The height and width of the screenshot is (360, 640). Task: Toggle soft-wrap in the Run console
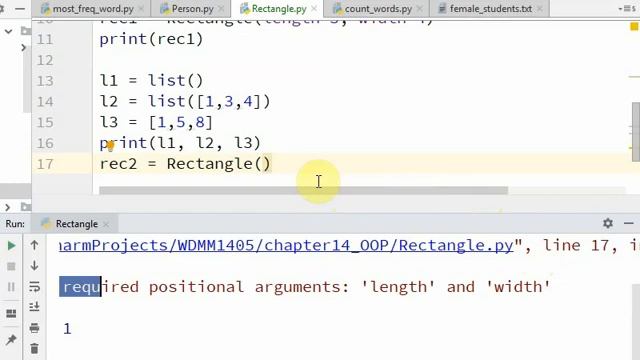pyautogui.click(x=34, y=287)
